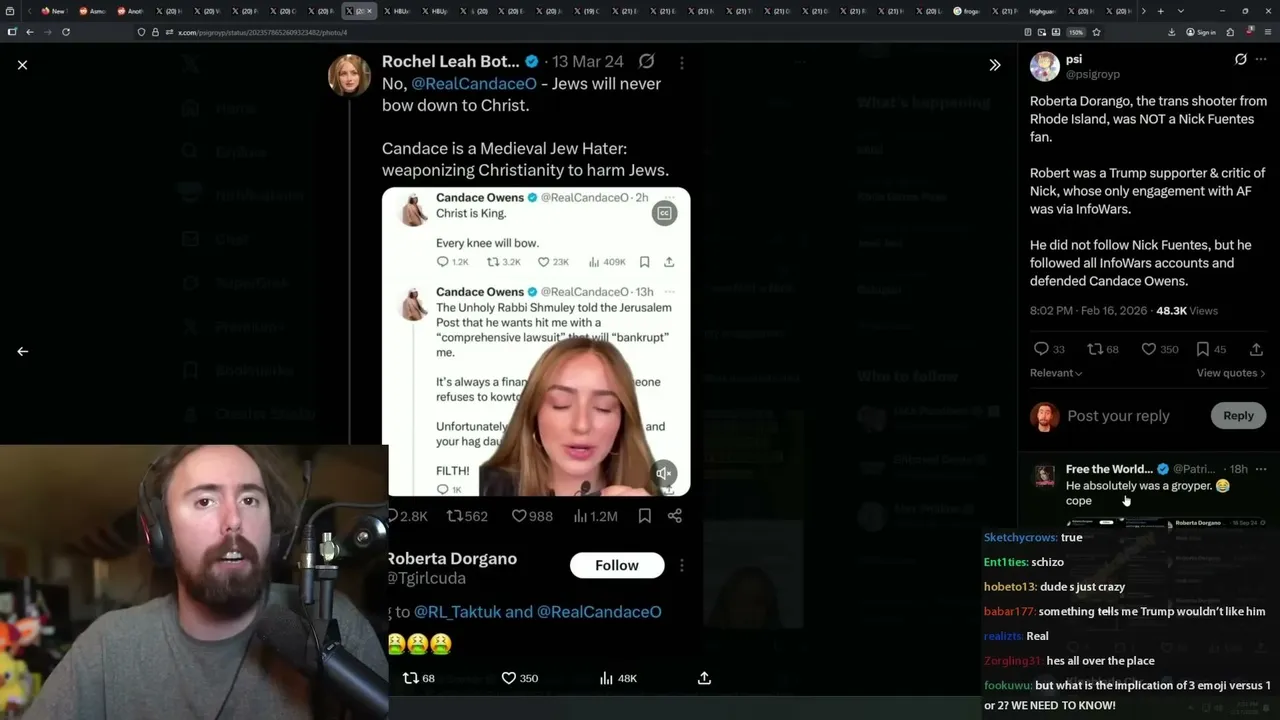
Task: Share Rochel Leah's post via the share icon
Action: (x=675, y=516)
